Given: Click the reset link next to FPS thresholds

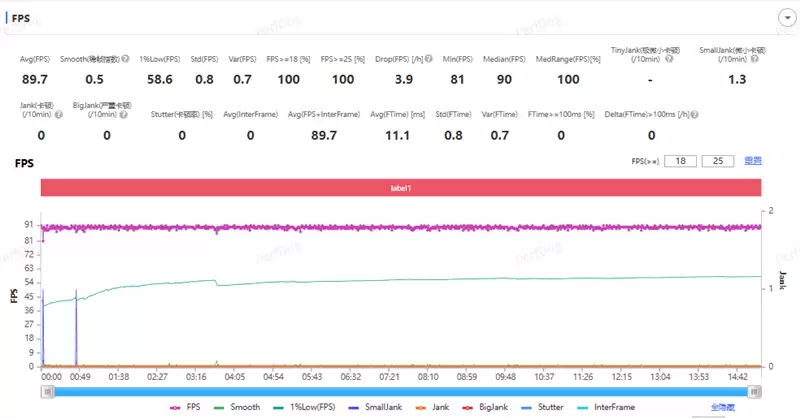Looking at the screenshot, I should tap(753, 160).
